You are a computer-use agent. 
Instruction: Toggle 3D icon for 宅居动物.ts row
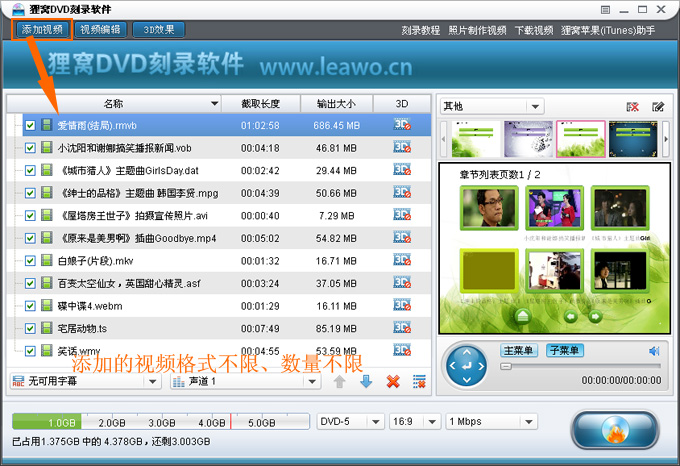point(402,328)
